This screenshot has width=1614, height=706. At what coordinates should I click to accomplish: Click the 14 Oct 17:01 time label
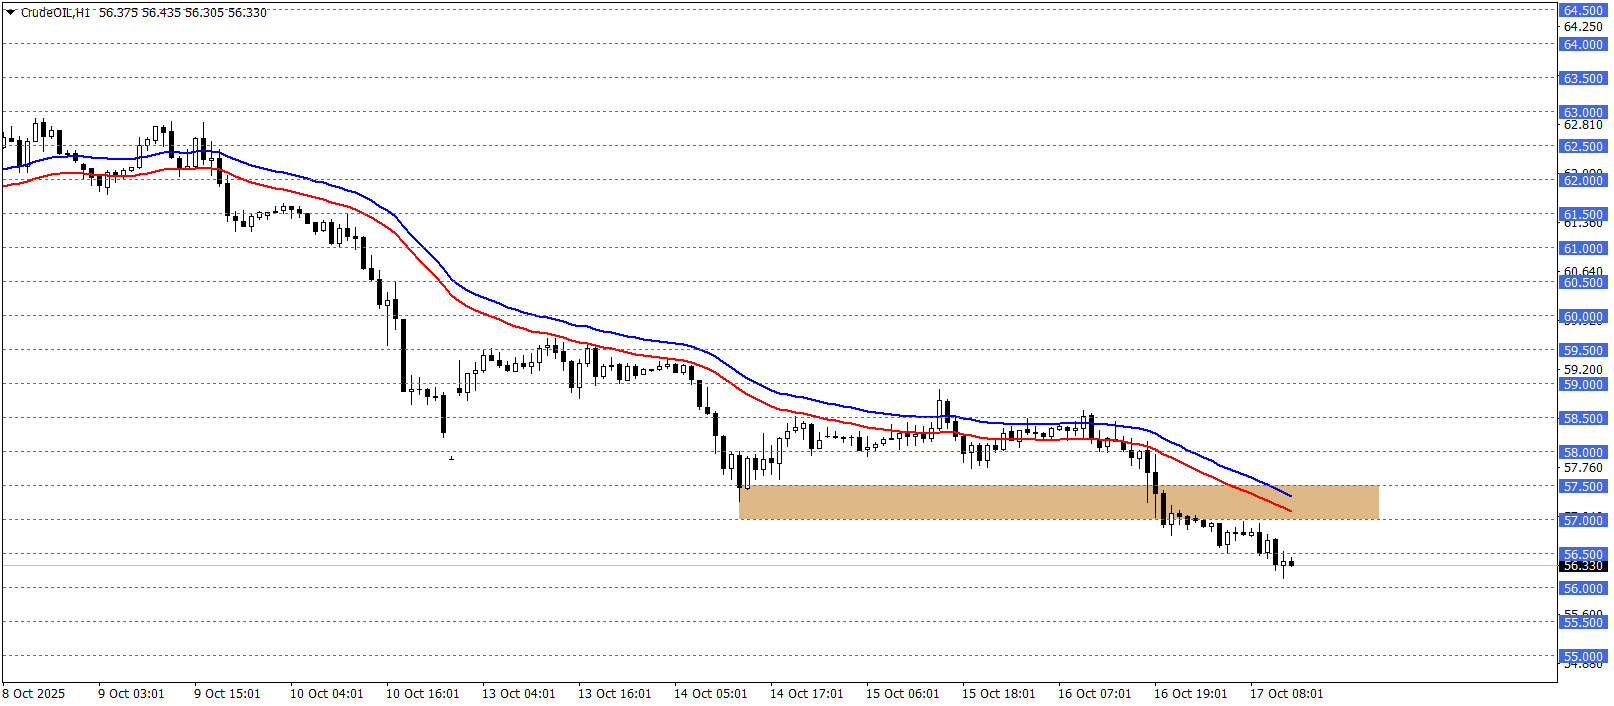point(806,693)
